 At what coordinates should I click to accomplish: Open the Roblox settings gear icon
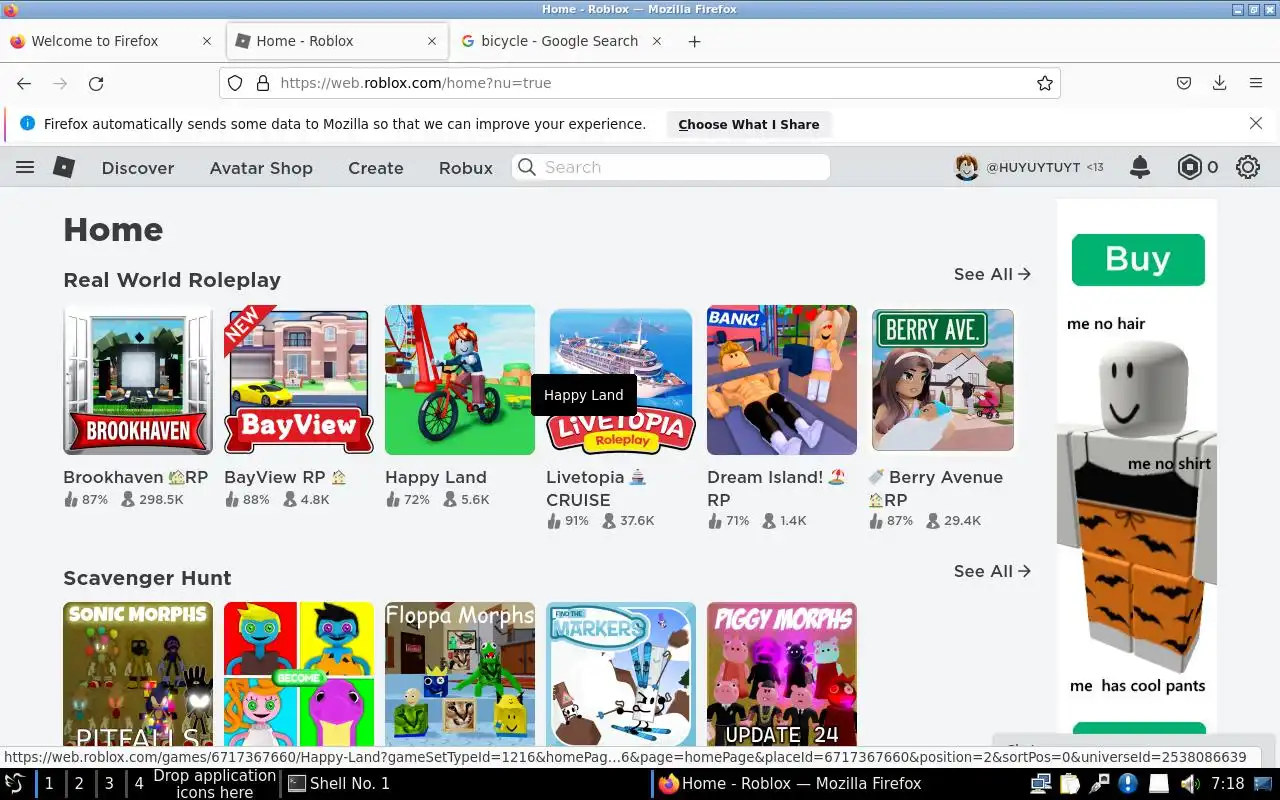pos(1248,167)
